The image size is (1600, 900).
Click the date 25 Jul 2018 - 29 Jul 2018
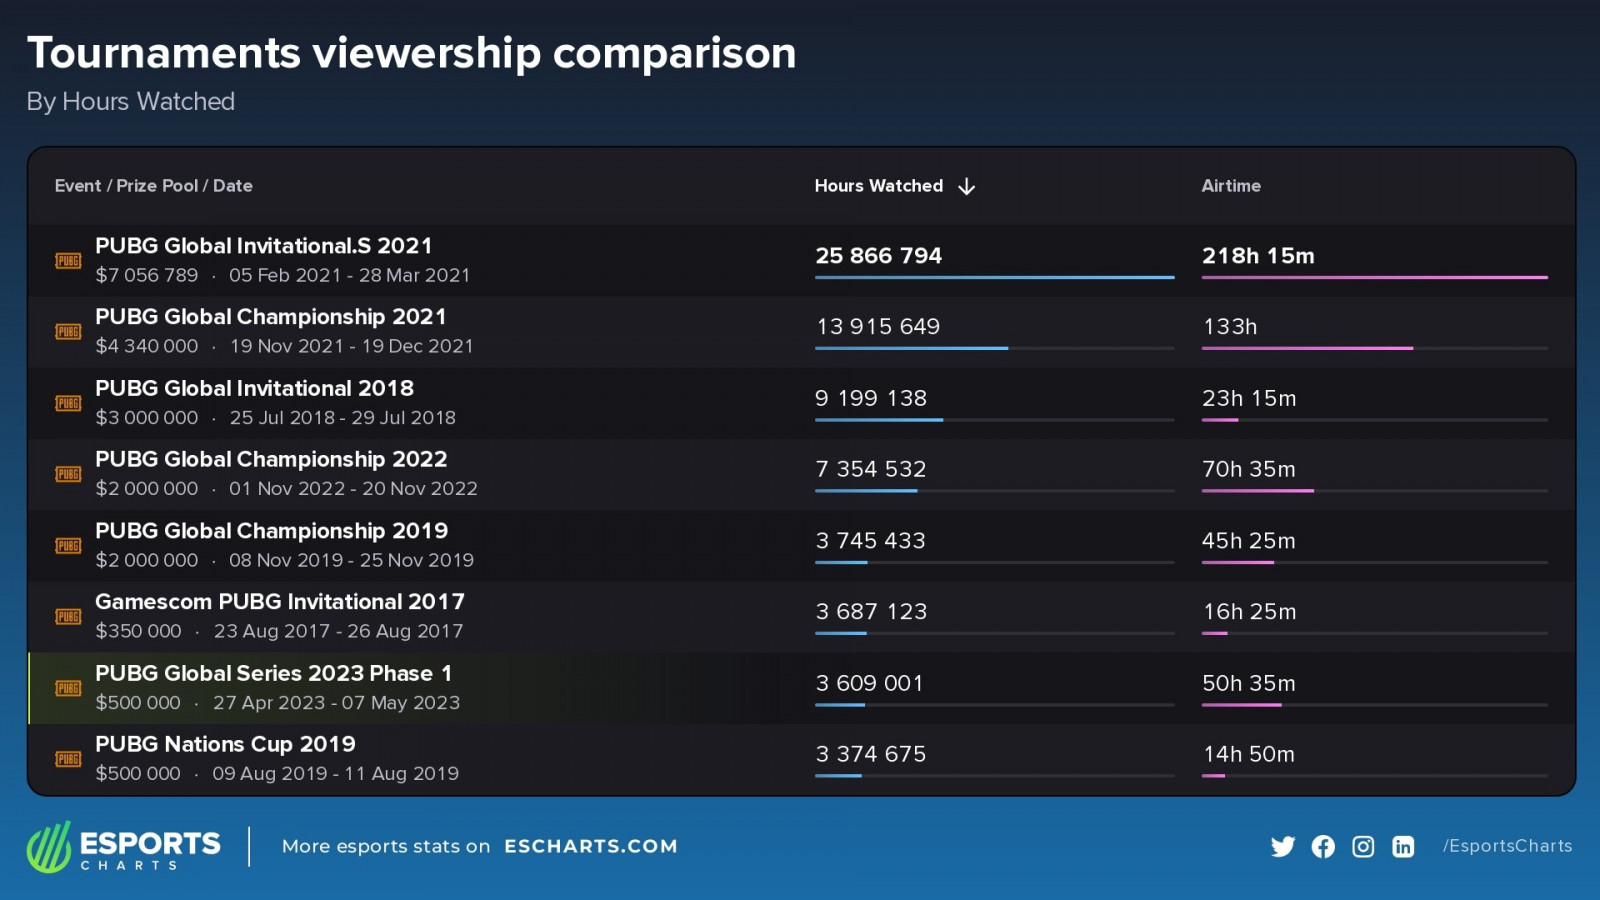342,418
